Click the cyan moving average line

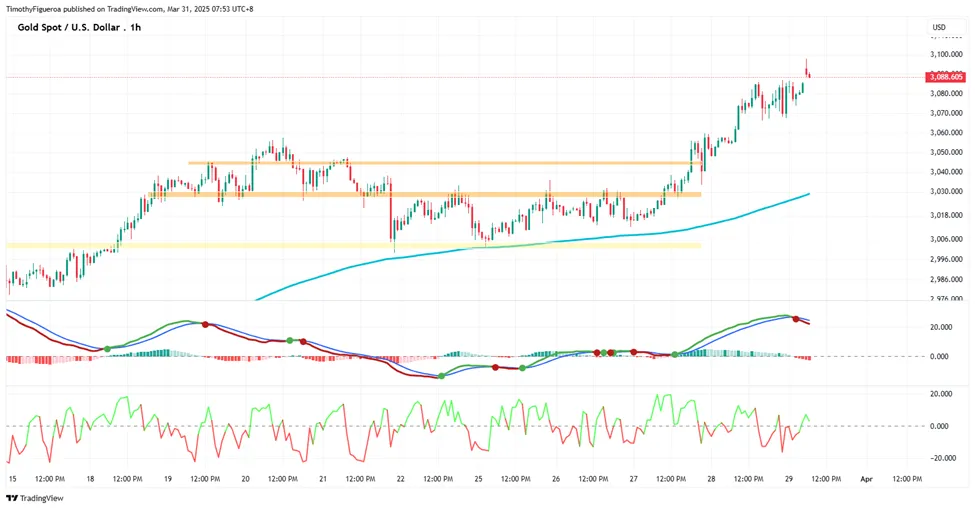(x=622, y=234)
